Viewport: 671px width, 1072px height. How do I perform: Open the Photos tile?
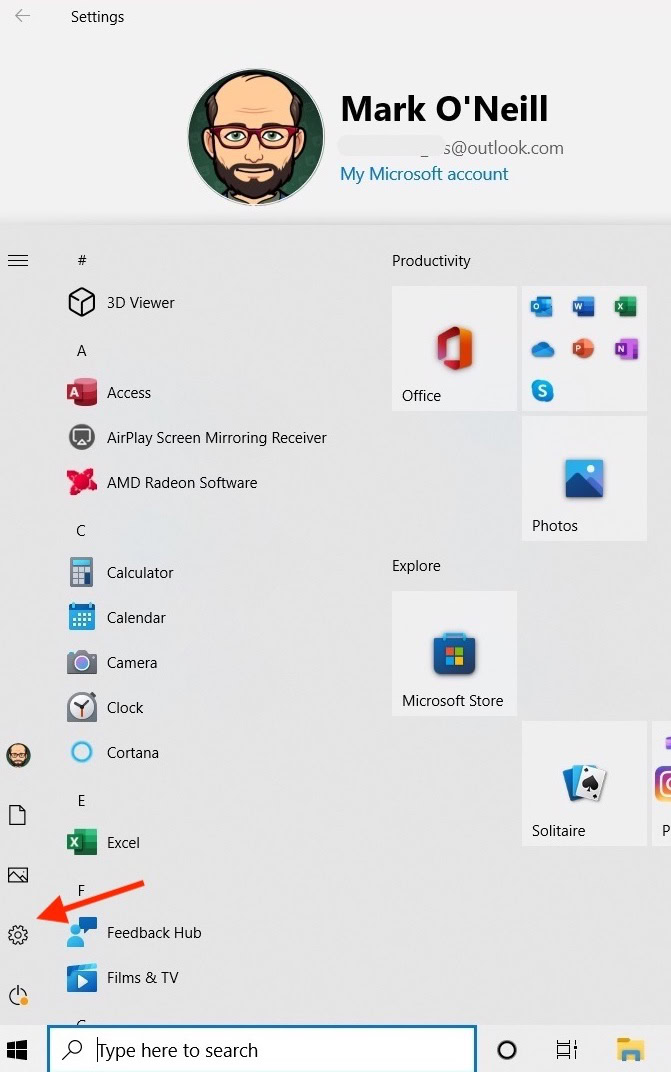[584, 478]
